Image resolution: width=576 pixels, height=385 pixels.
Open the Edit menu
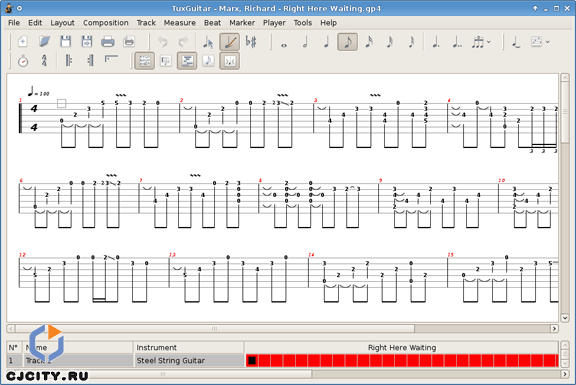pyautogui.click(x=35, y=23)
